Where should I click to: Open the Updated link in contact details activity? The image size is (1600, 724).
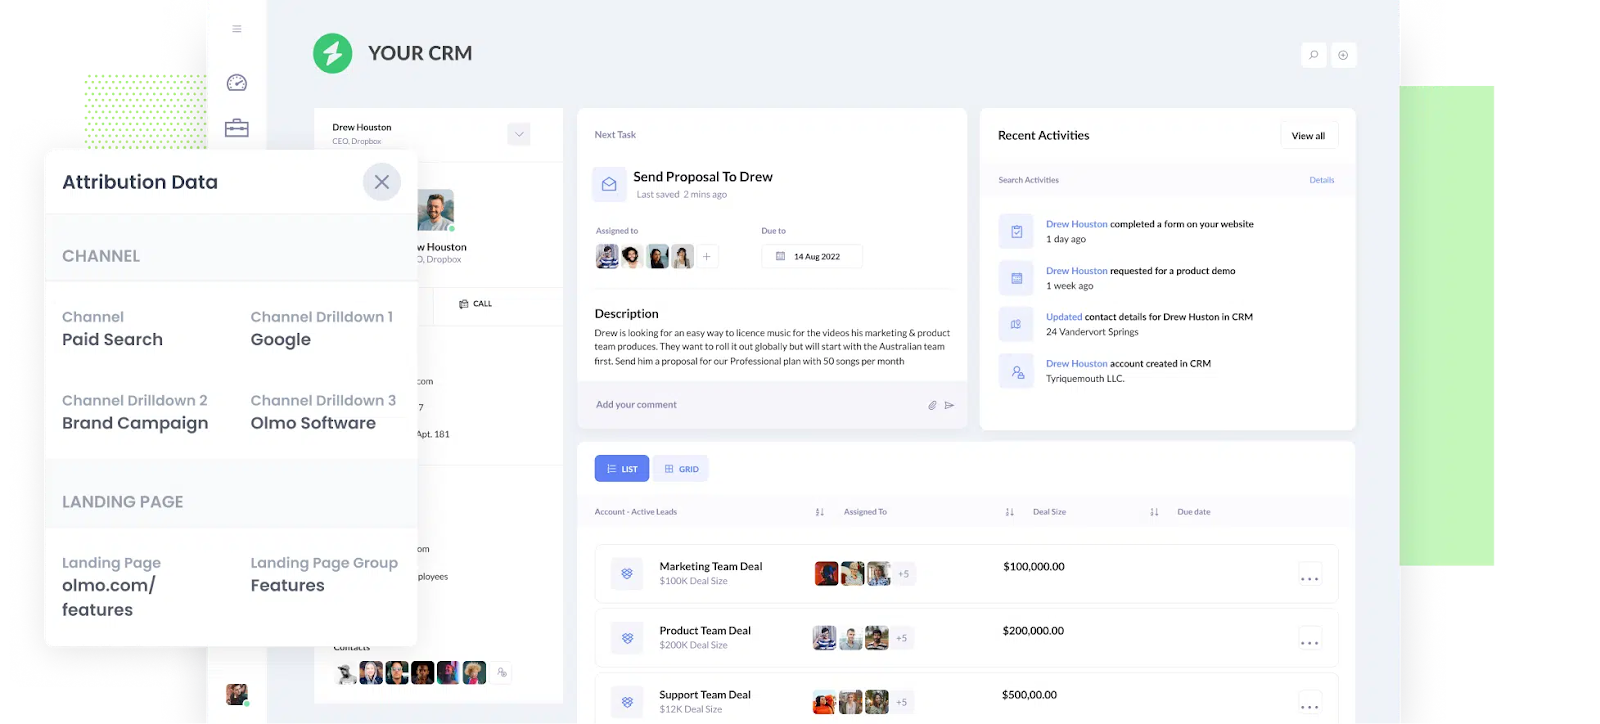[1064, 317]
